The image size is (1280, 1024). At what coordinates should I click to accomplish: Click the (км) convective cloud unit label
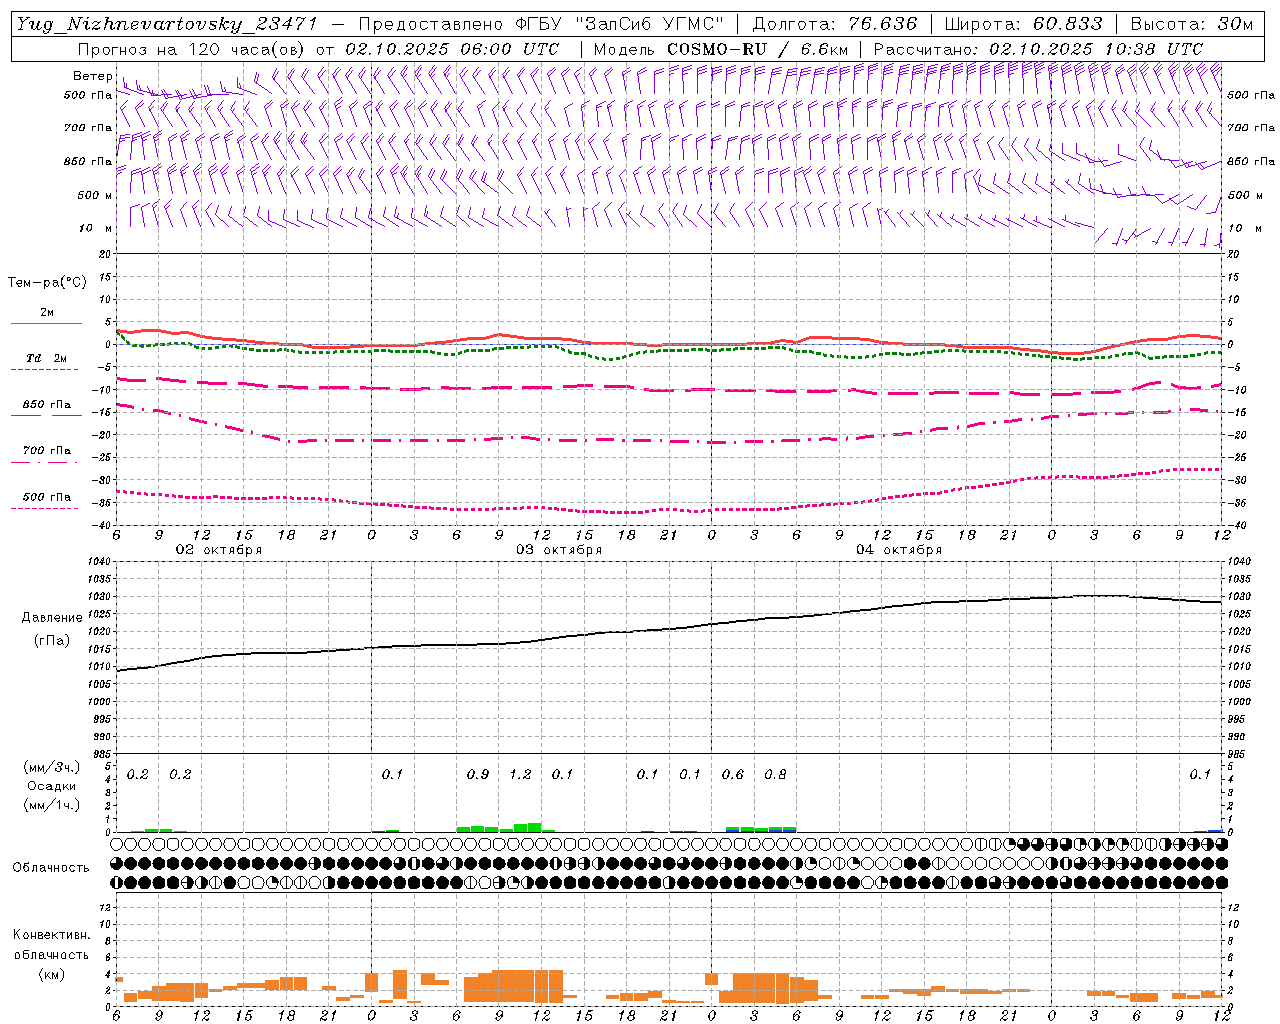coord(51,975)
